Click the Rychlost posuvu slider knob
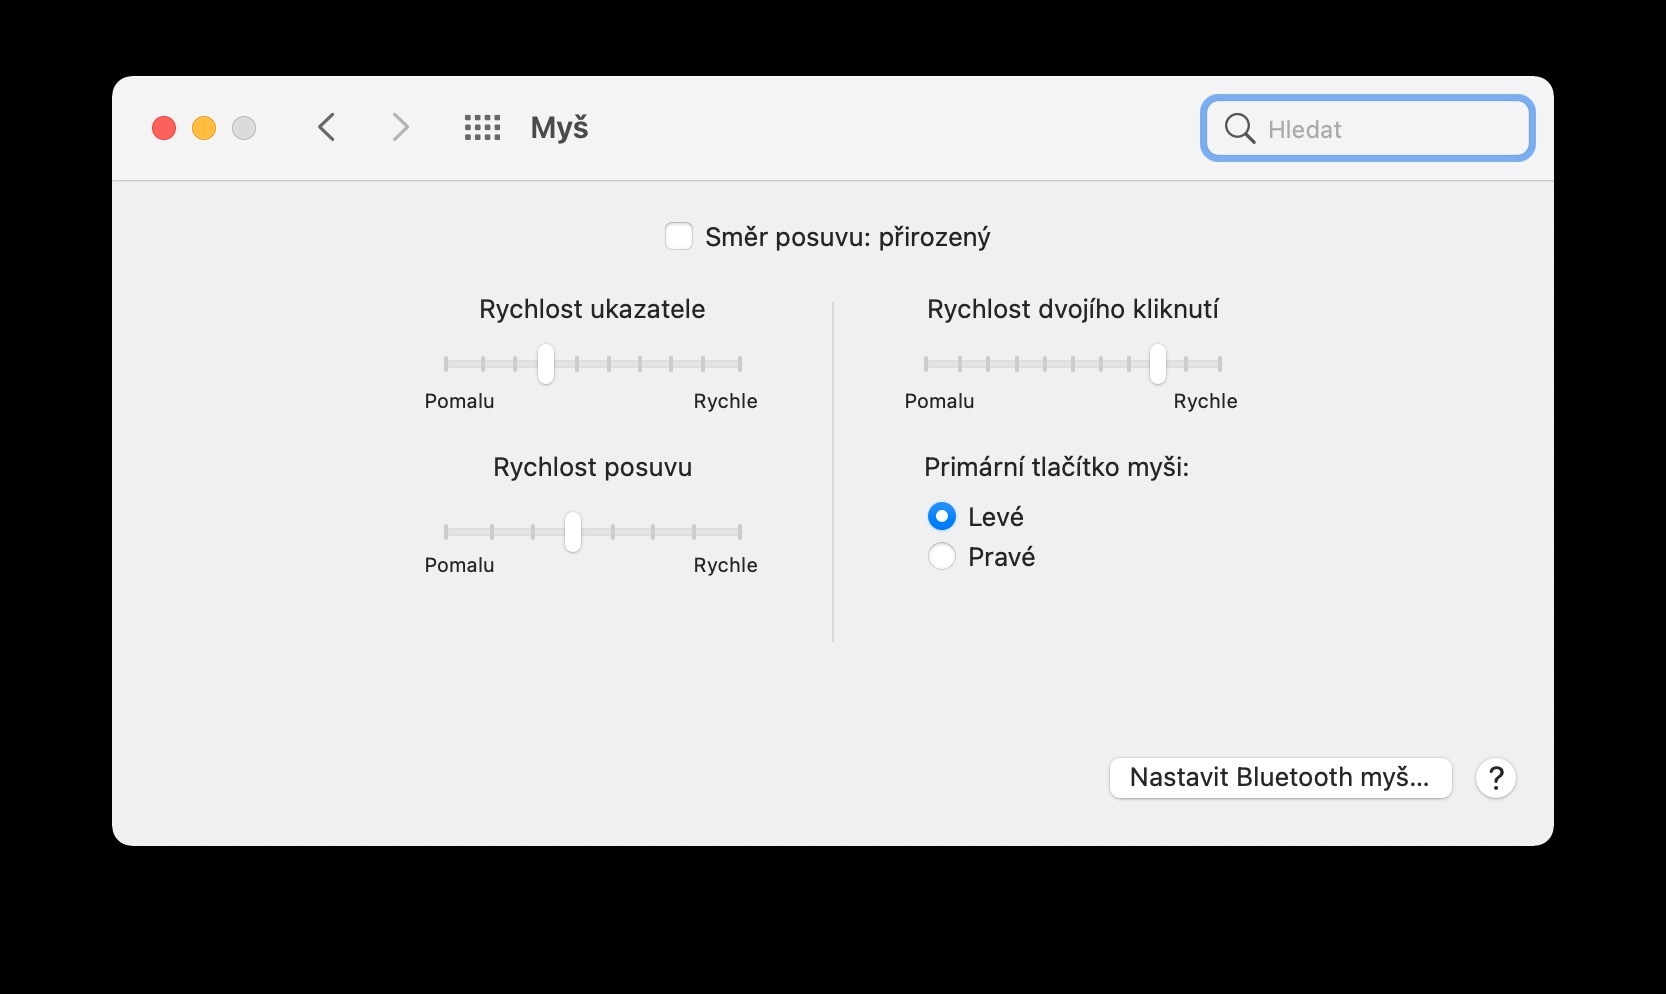Screen dimensions: 1666x994 (x=573, y=532)
